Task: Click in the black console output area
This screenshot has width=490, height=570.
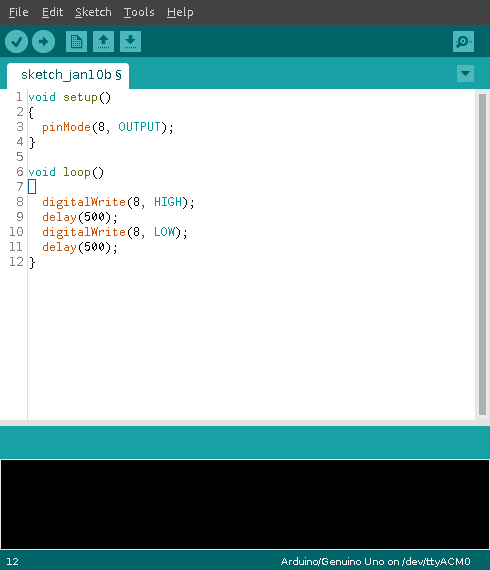Action: [245, 504]
